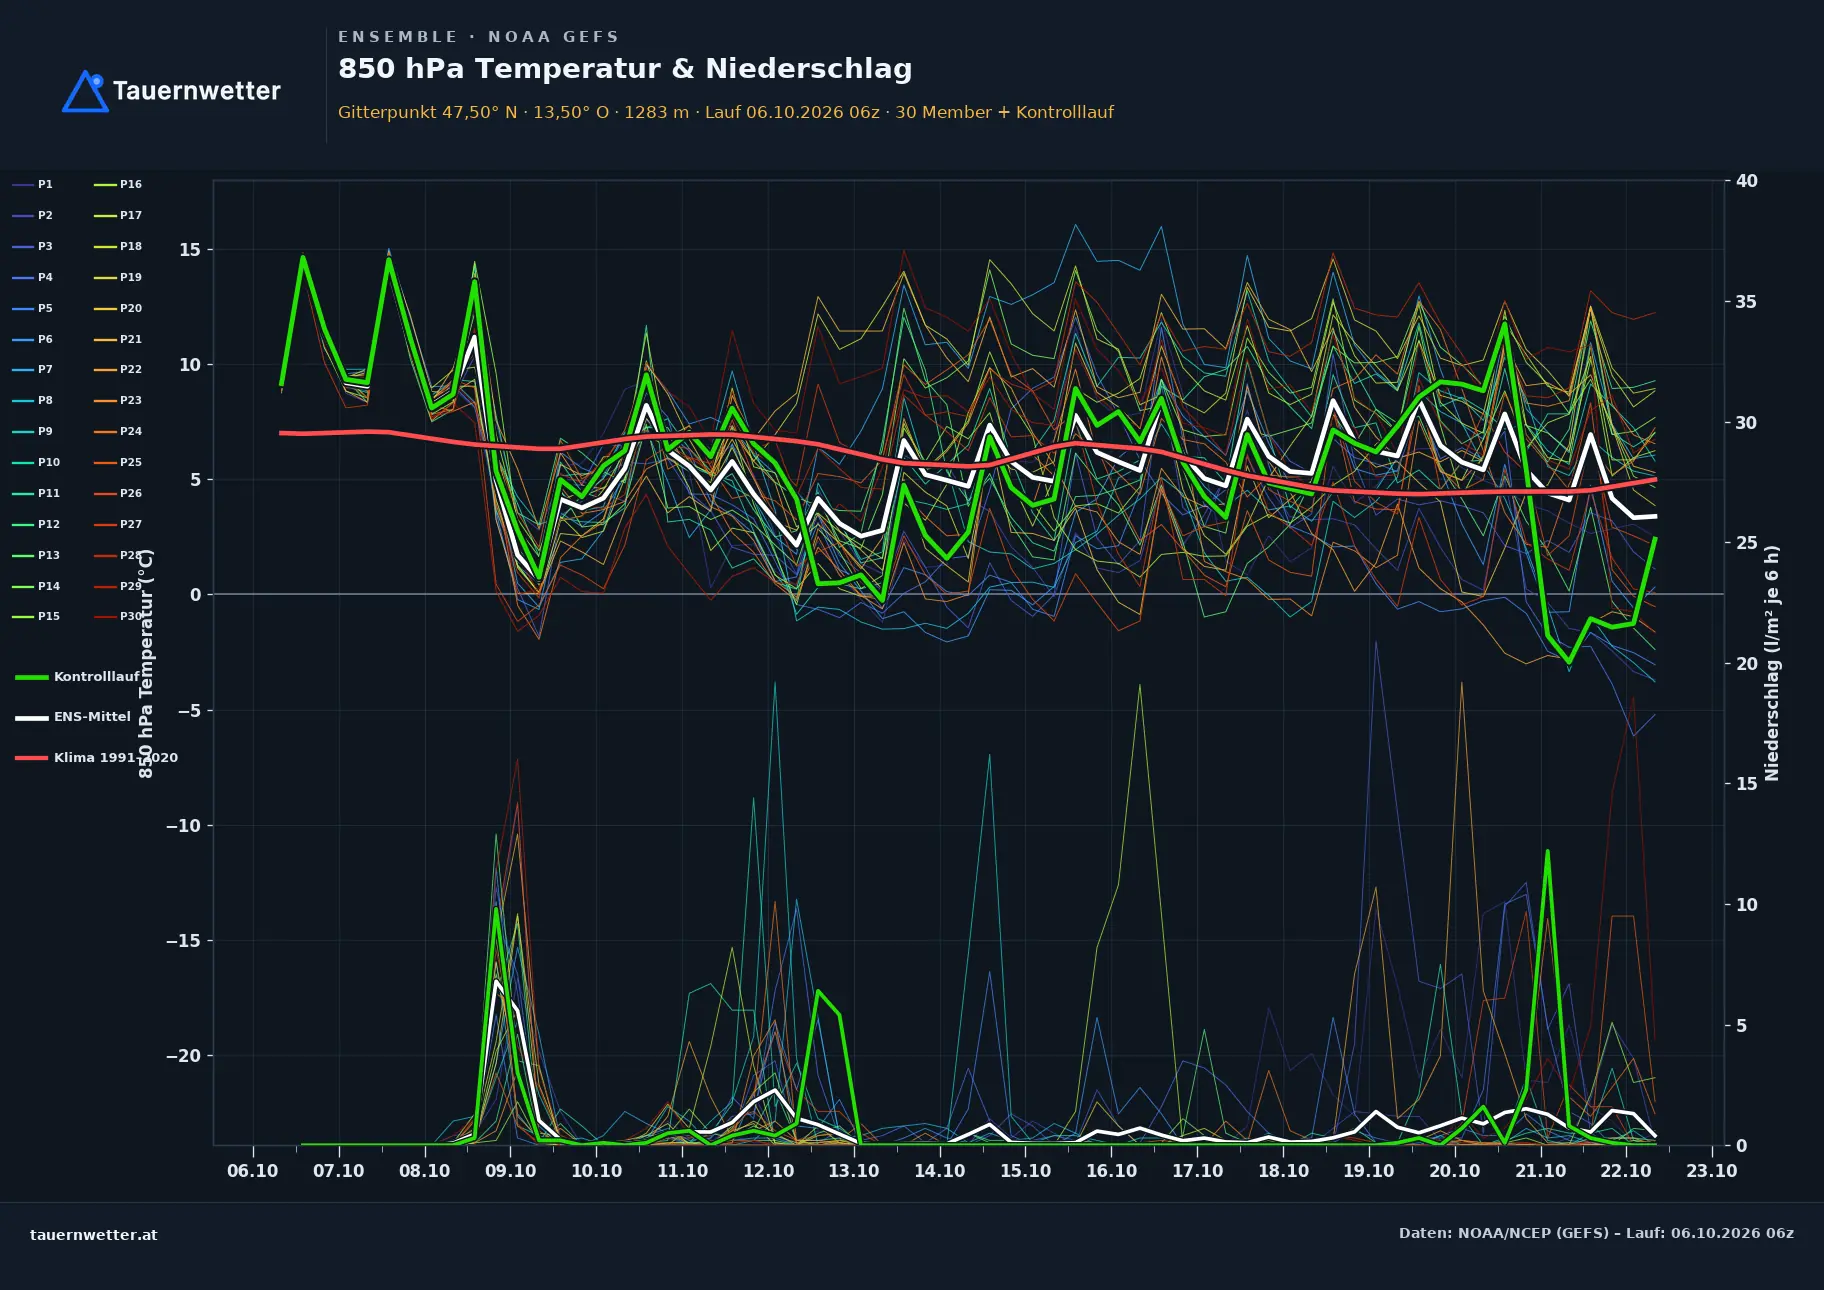Click the −10 temperature axis label
Viewport: 1824px width, 1290px height.
click(183, 826)
